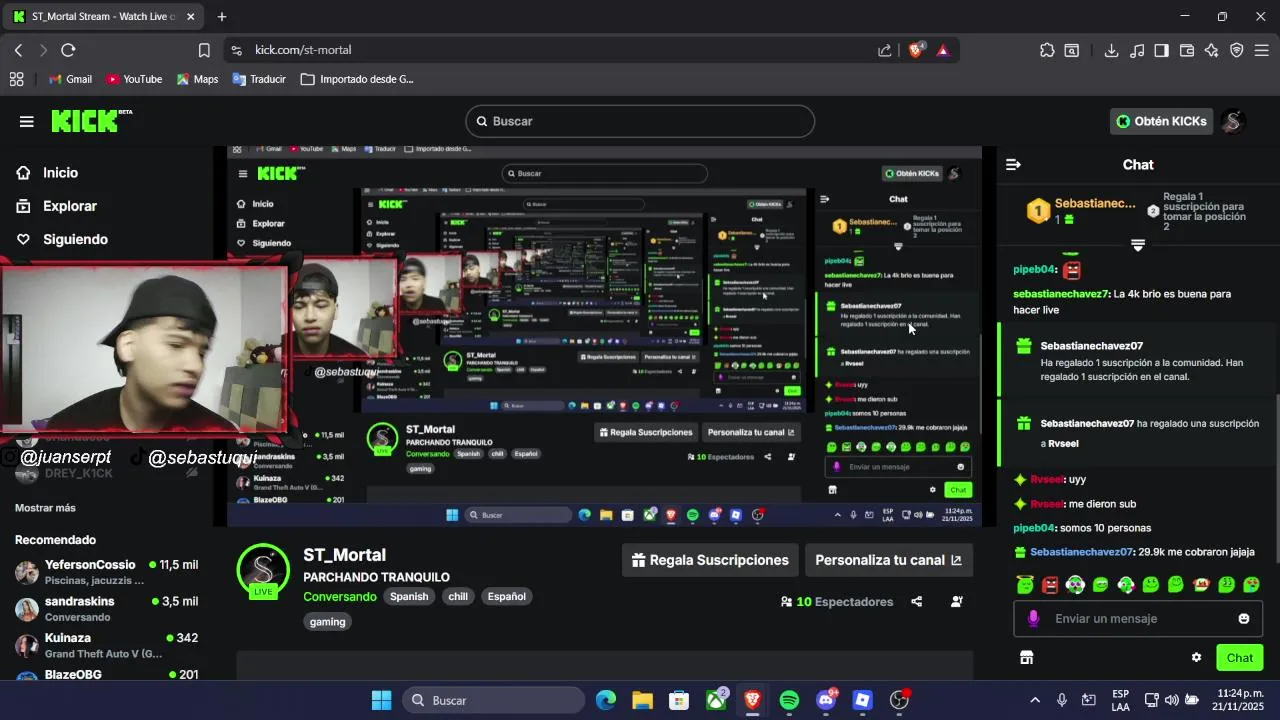The height and width of the screenshot is (720, 1280).
Task: Open the Gmail bookmark
Action: 70,79
